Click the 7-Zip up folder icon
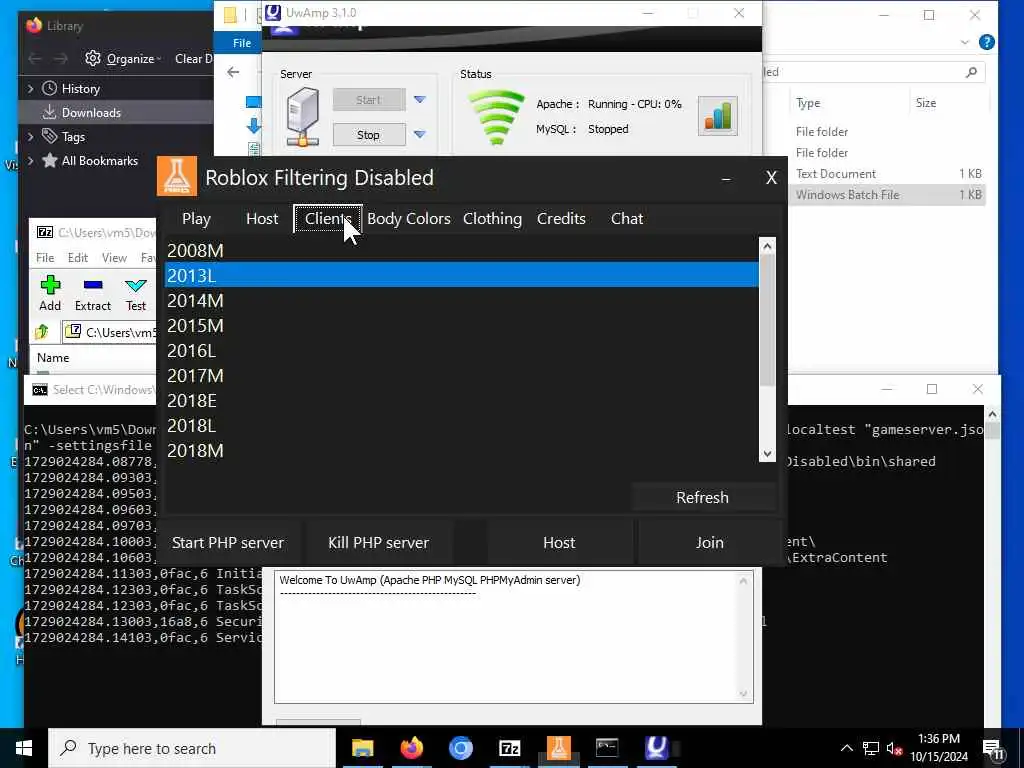Screen dimensions: 1024x768 click(42, 332)
